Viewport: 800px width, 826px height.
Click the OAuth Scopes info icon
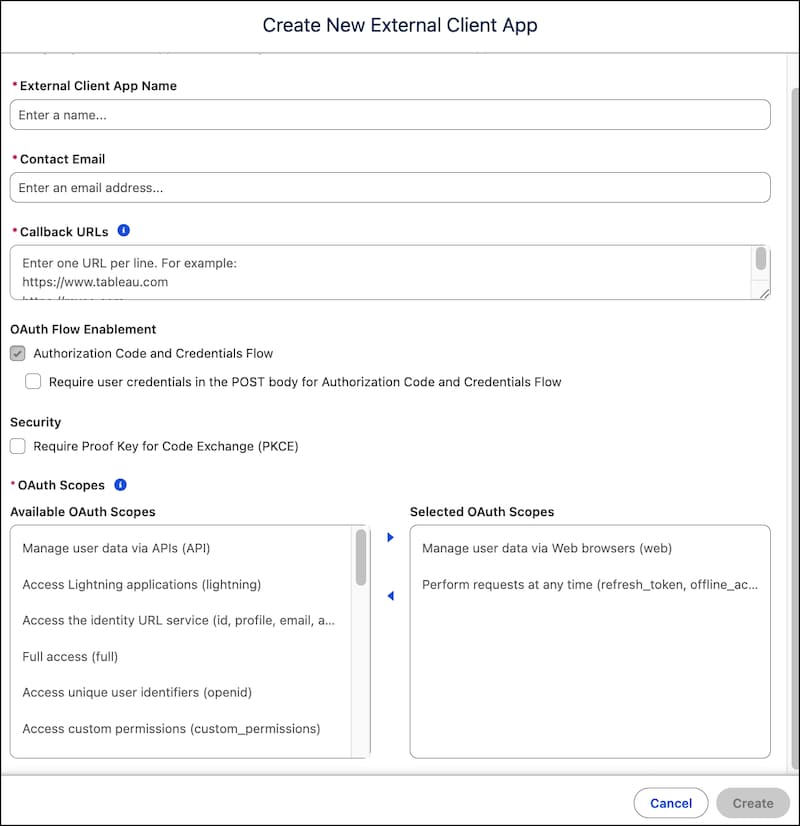tap(121, 485)
